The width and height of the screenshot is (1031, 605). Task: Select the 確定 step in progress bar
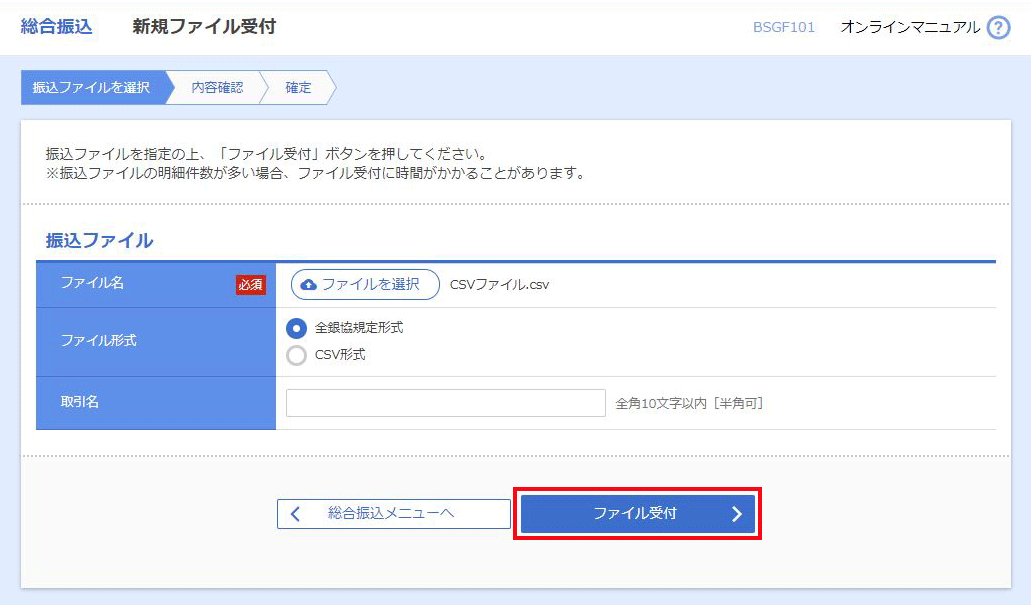298,88
